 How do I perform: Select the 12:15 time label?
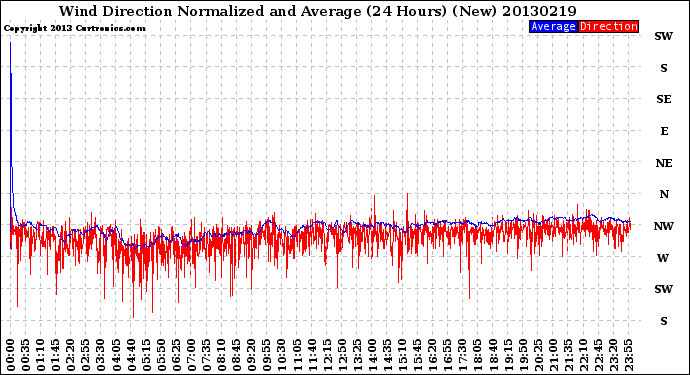click(x=327, y=355)
